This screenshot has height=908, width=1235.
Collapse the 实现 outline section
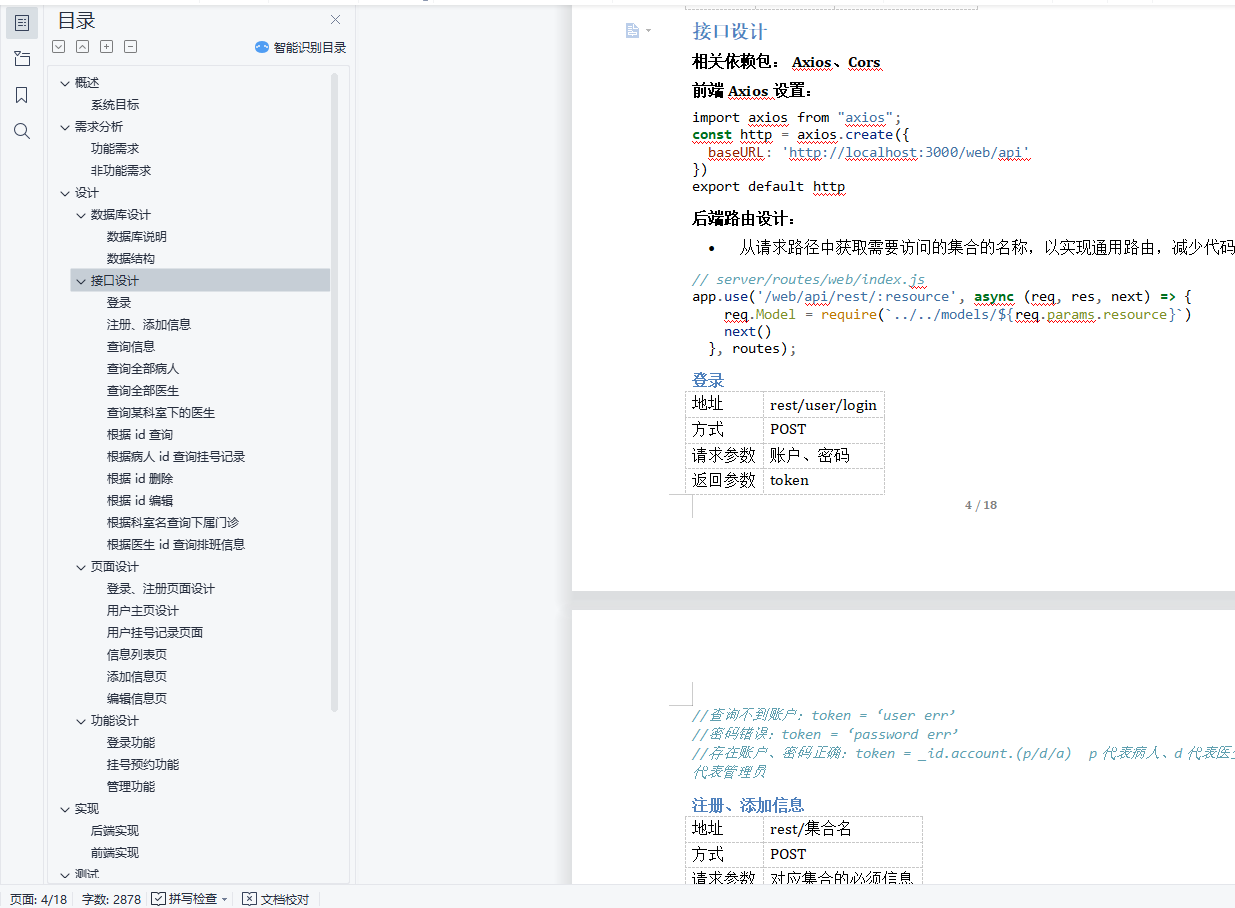[65, 809]
